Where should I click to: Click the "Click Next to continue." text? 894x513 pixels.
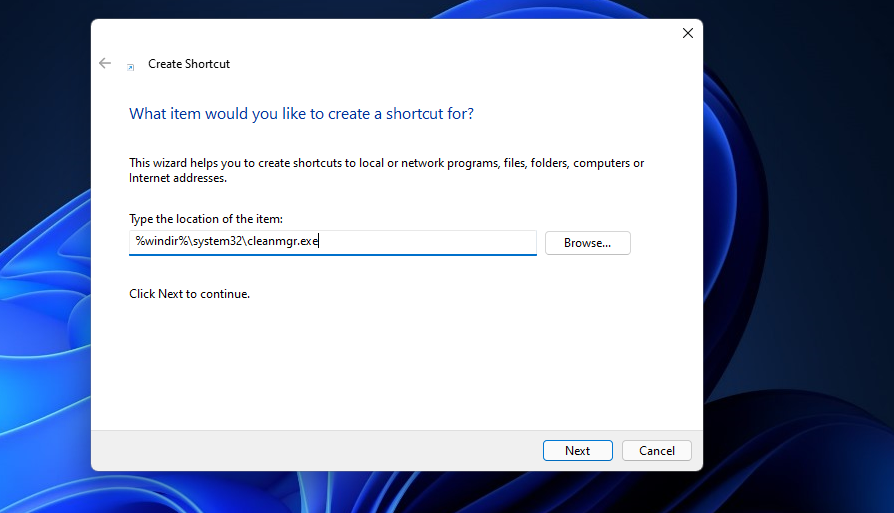(x=189, y=294)
